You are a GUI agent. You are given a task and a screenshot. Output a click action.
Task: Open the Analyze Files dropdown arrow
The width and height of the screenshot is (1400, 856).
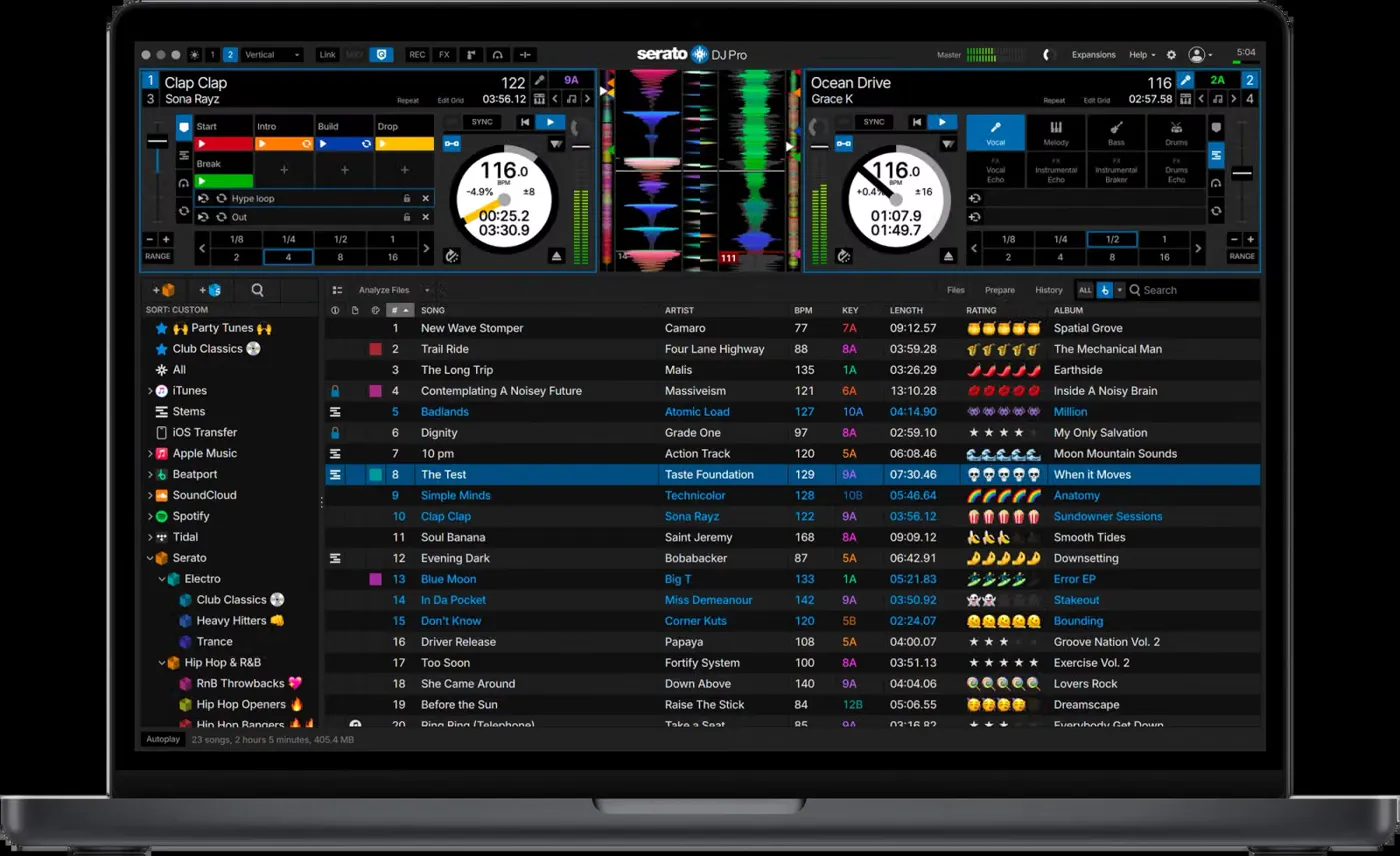point(427,290)
